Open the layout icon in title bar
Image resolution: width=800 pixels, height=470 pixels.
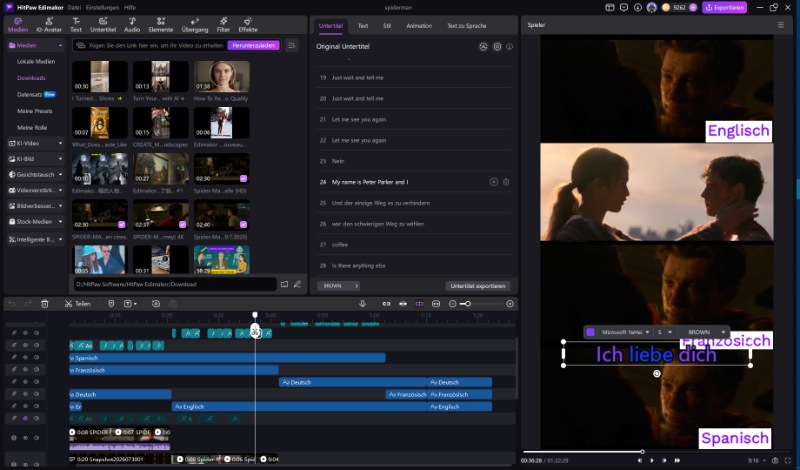point(610,7)
